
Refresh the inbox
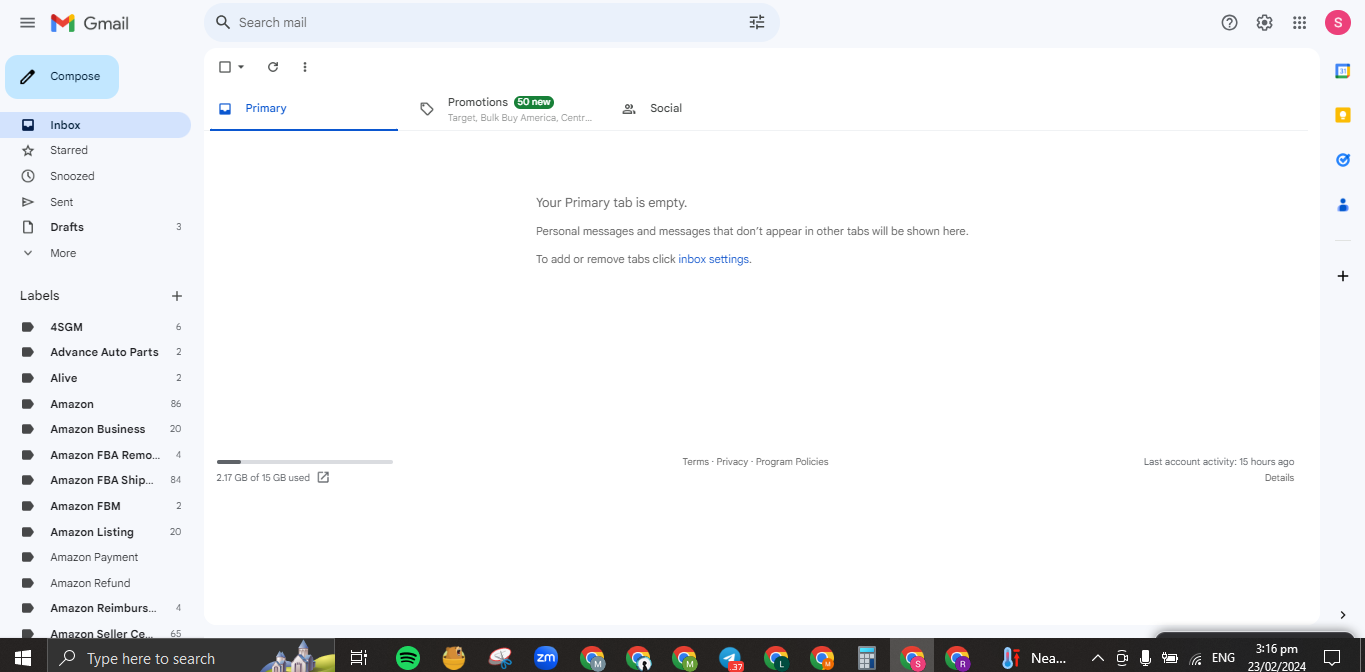tap(273, 67)
